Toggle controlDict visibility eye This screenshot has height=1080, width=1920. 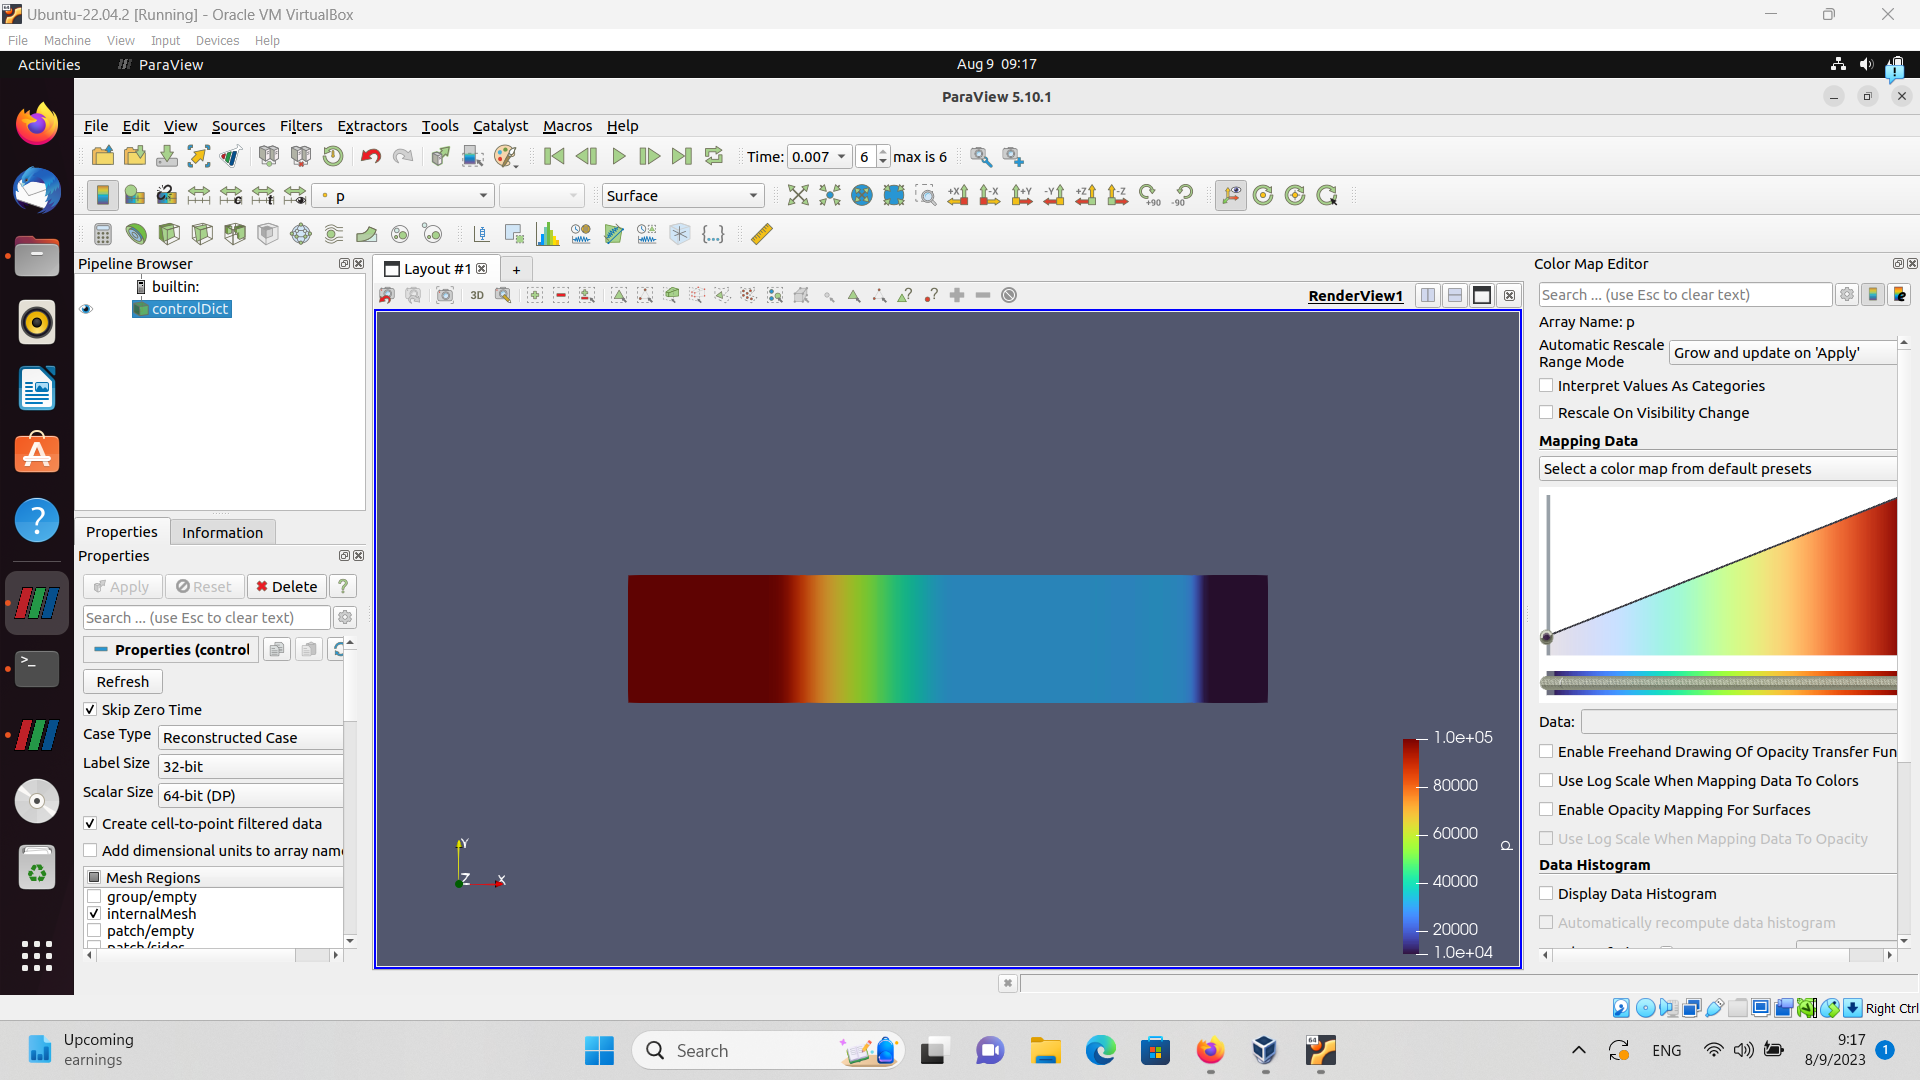pyautogui.click(x=86, y=309)
